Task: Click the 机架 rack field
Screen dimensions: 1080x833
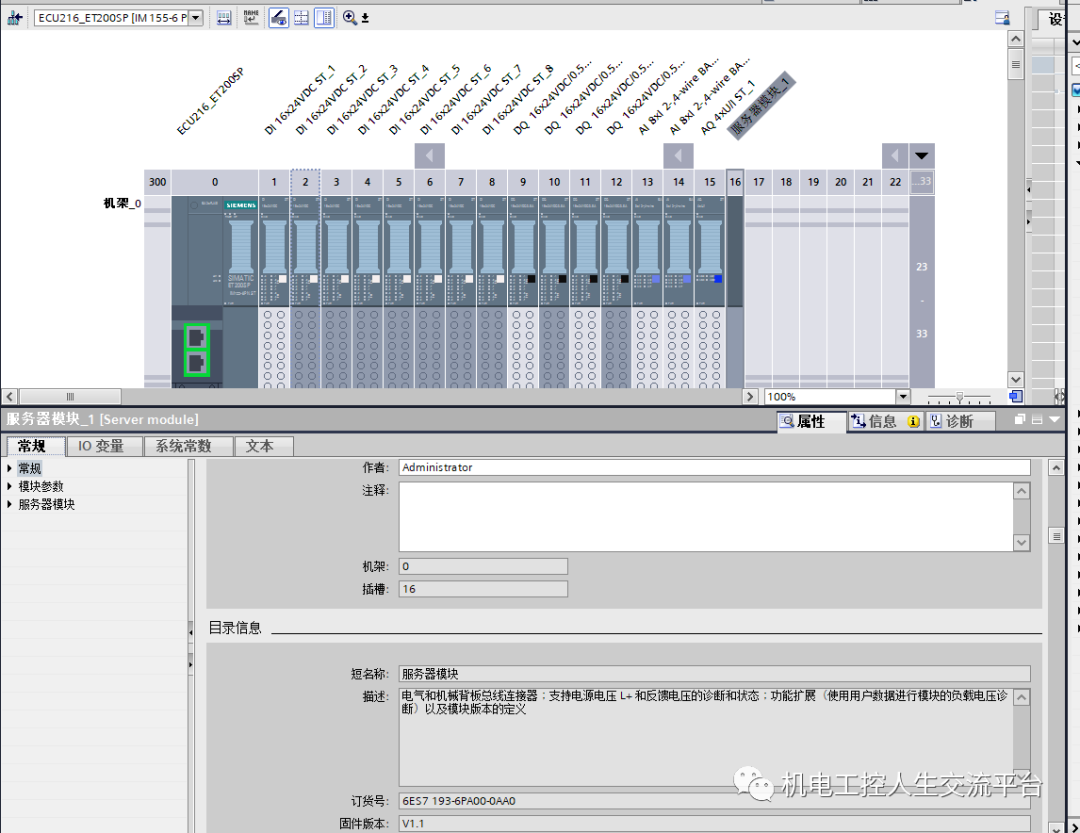Action: point(483,566)
